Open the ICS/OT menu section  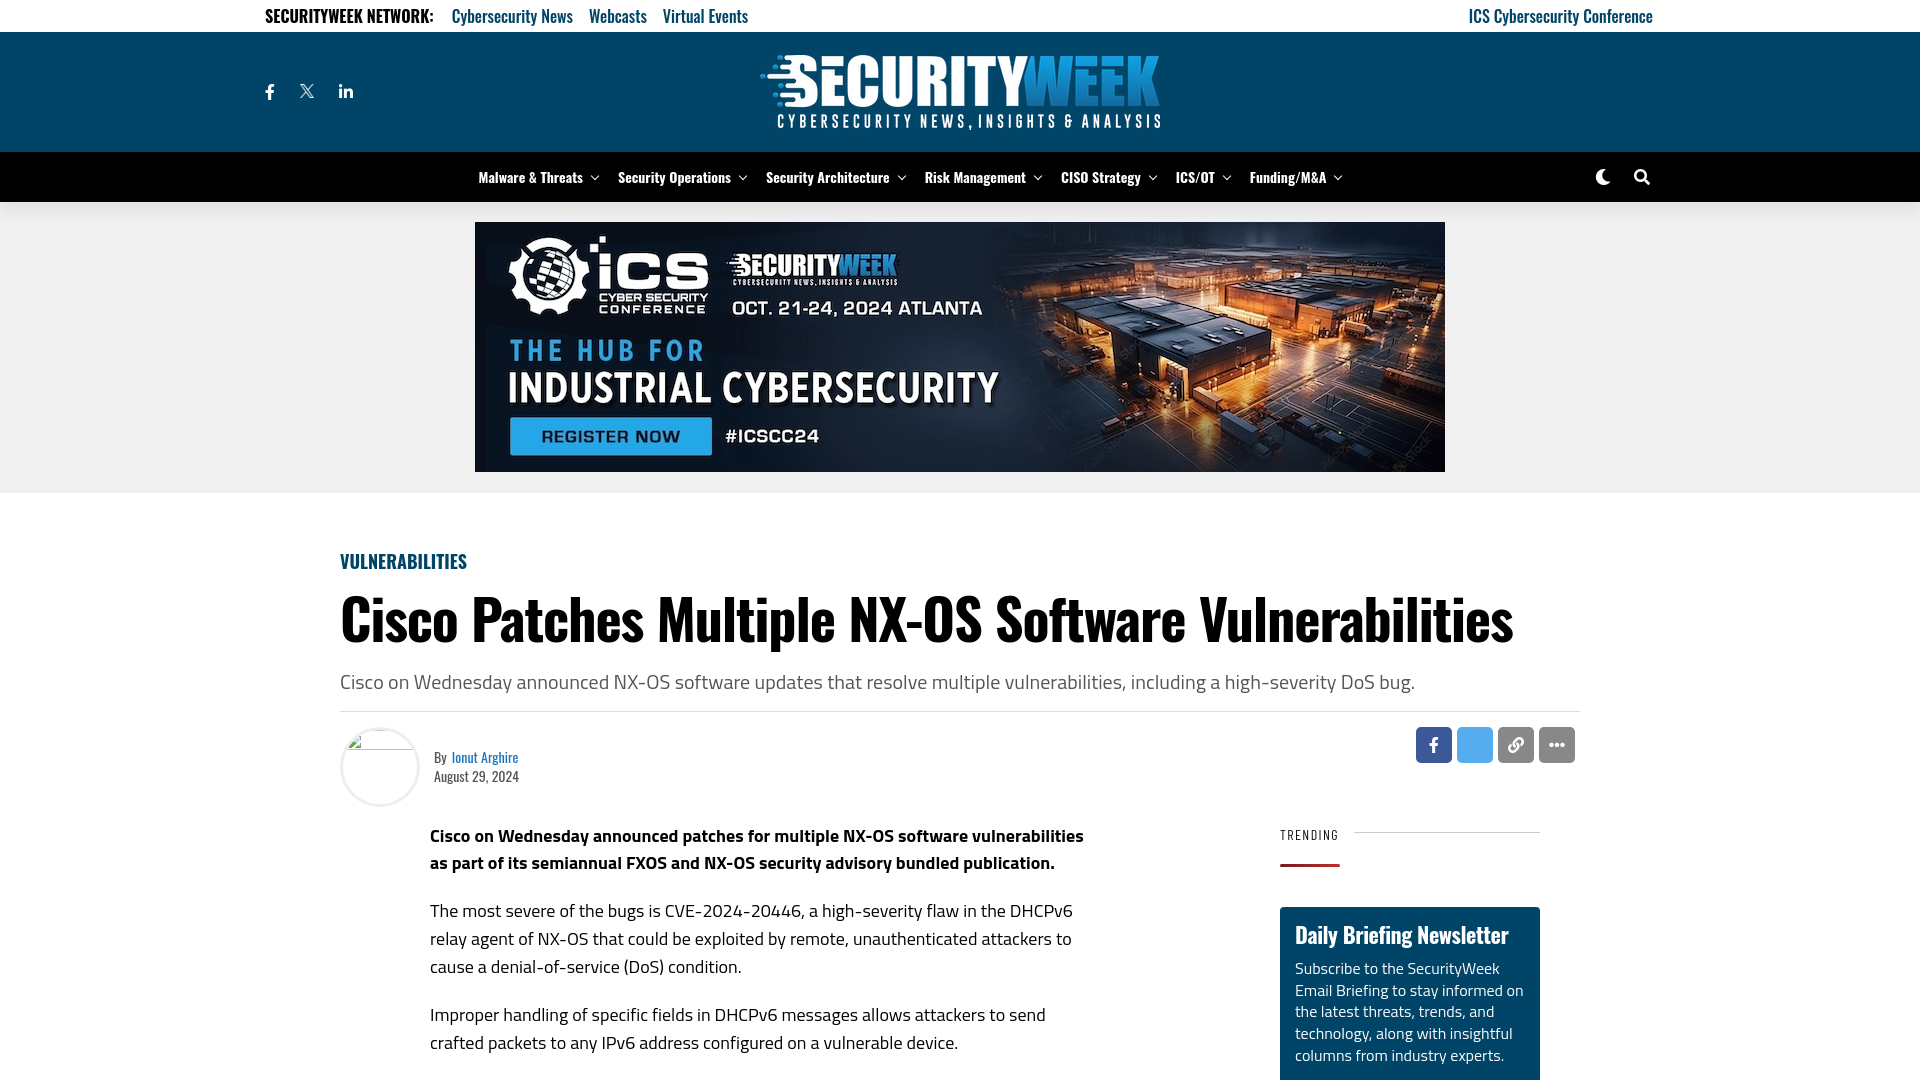click(1196, 177)
